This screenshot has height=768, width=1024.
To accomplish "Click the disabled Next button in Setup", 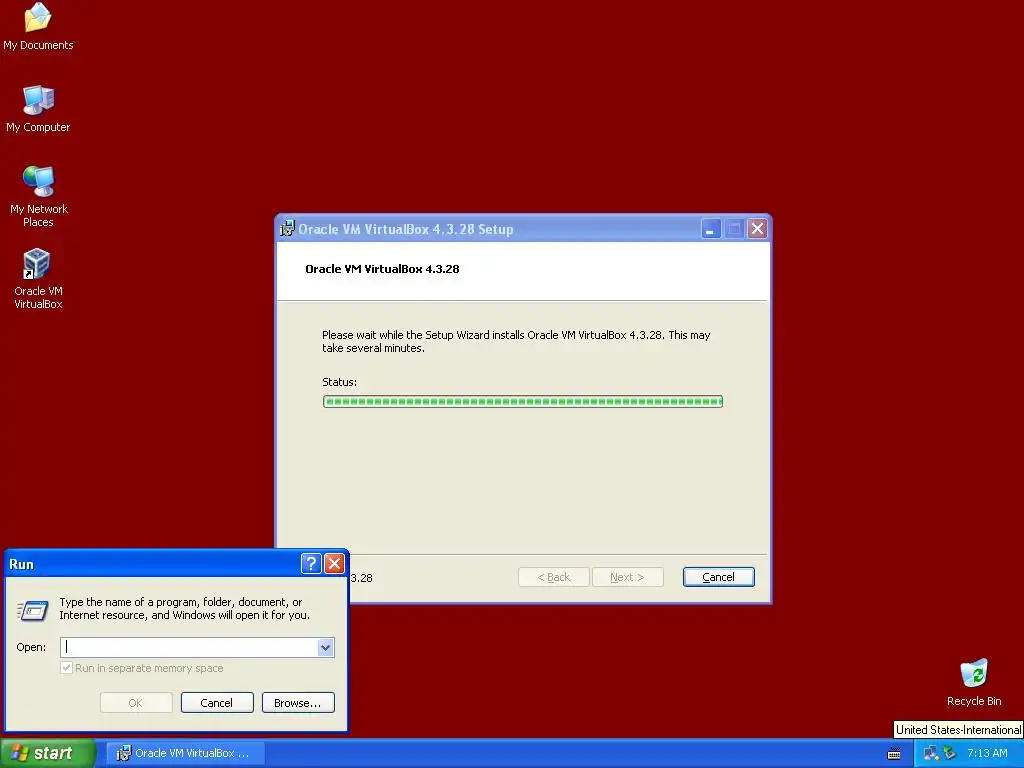I will 628,577.
